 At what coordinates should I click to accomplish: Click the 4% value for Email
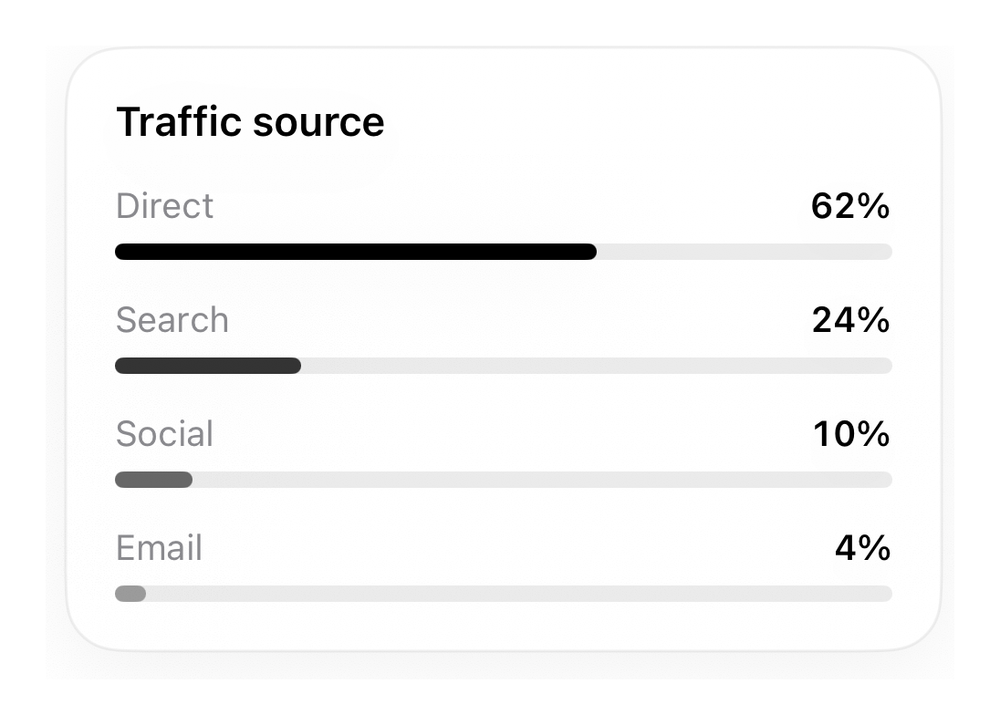point(863,548)
